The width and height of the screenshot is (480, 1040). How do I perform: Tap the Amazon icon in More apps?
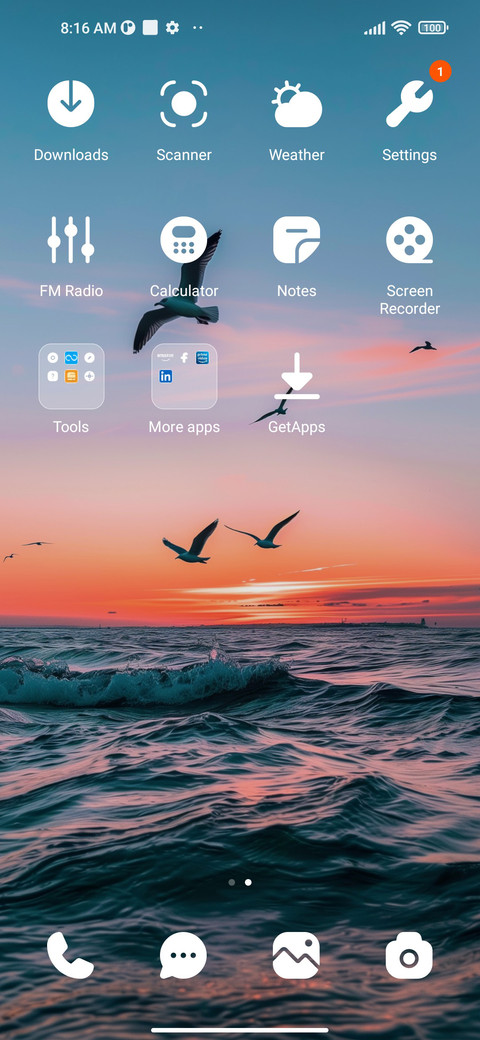(164, 357)
